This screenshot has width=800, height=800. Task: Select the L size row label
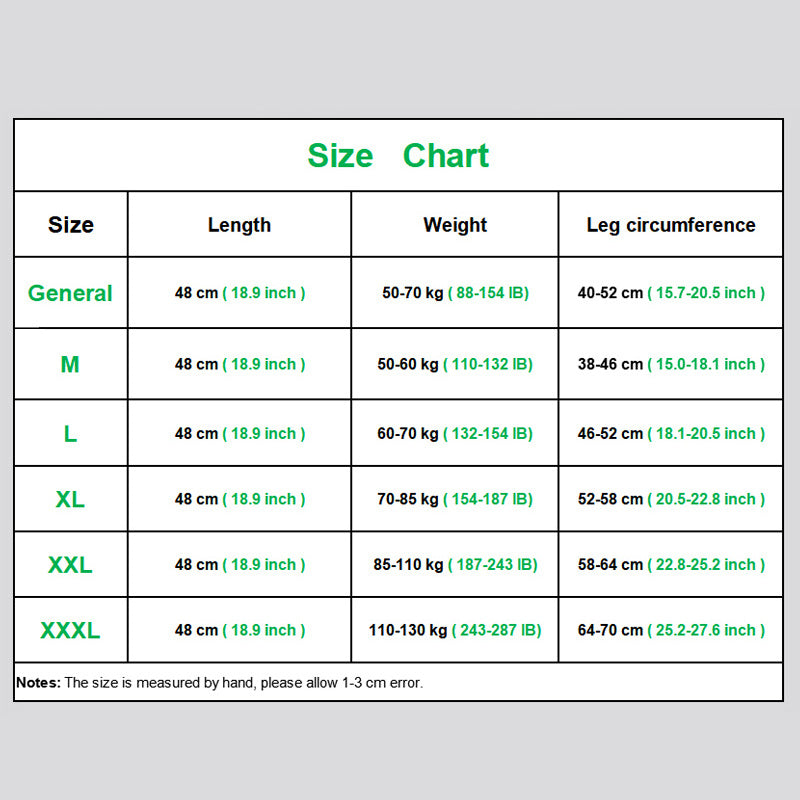[x=70, y=434]
